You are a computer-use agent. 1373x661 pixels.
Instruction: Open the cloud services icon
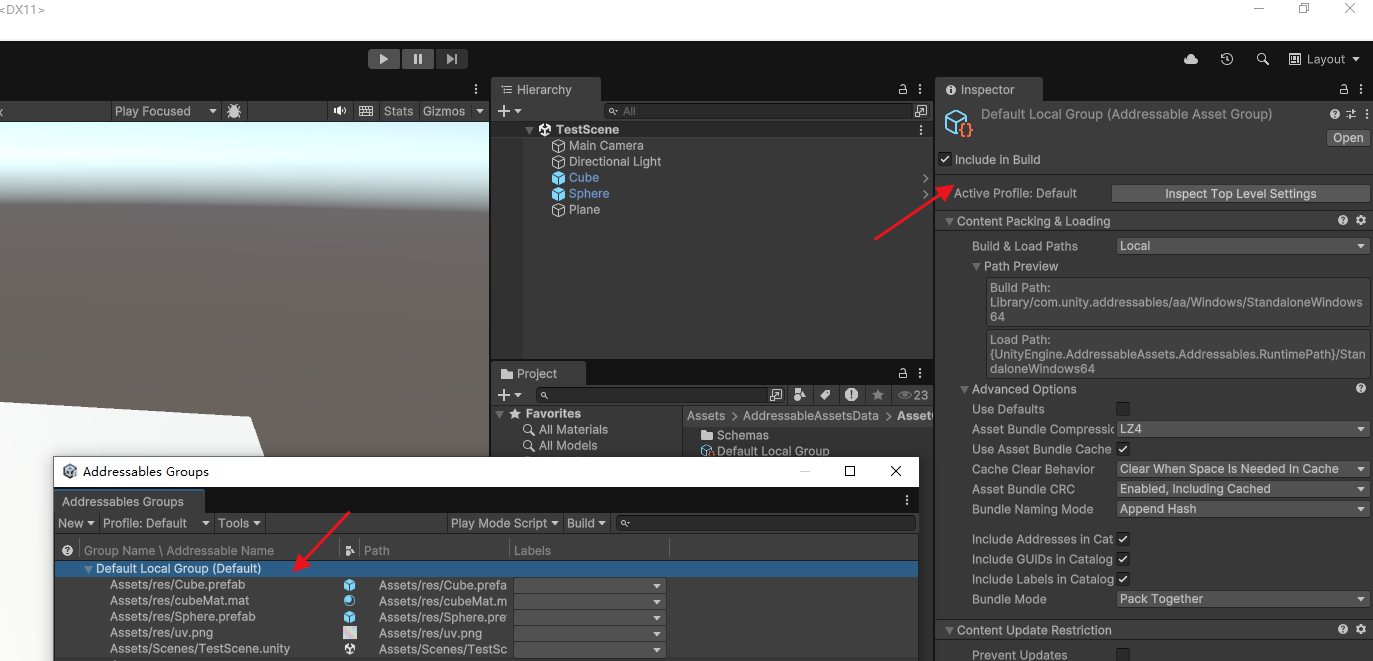[1191, 59]
